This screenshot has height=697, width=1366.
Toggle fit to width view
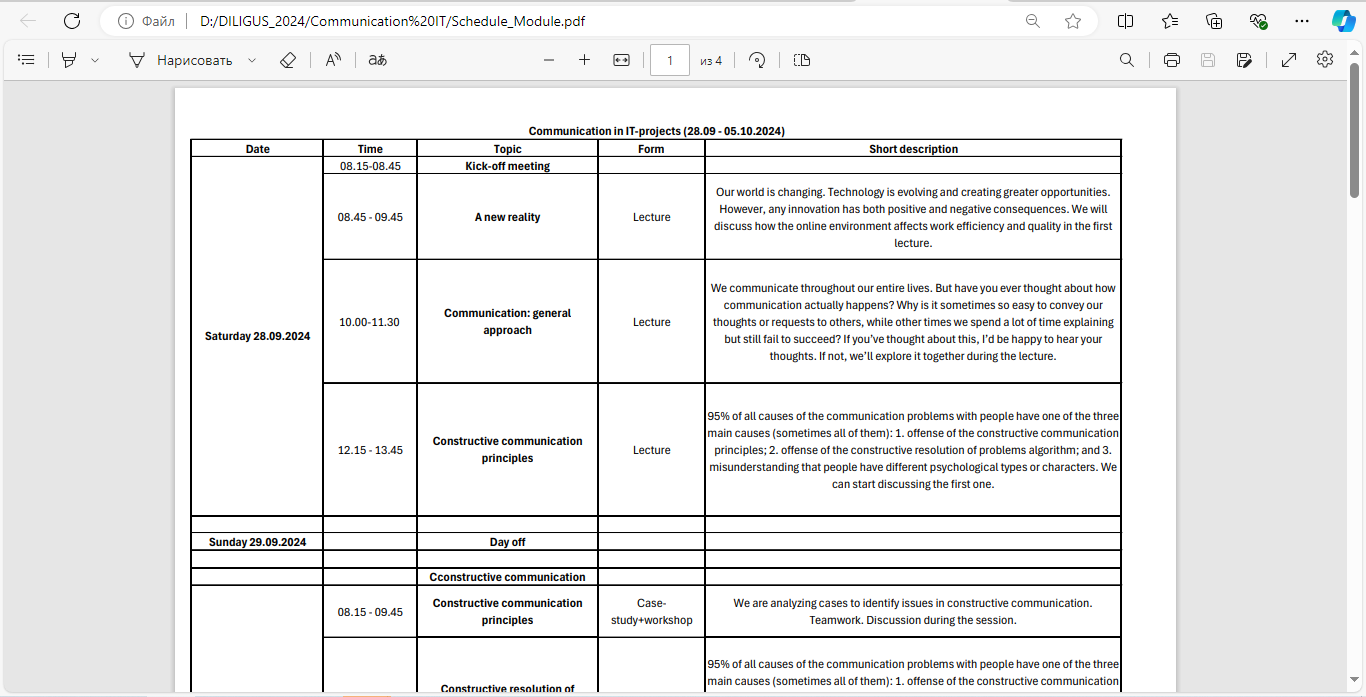pos(621,60)
